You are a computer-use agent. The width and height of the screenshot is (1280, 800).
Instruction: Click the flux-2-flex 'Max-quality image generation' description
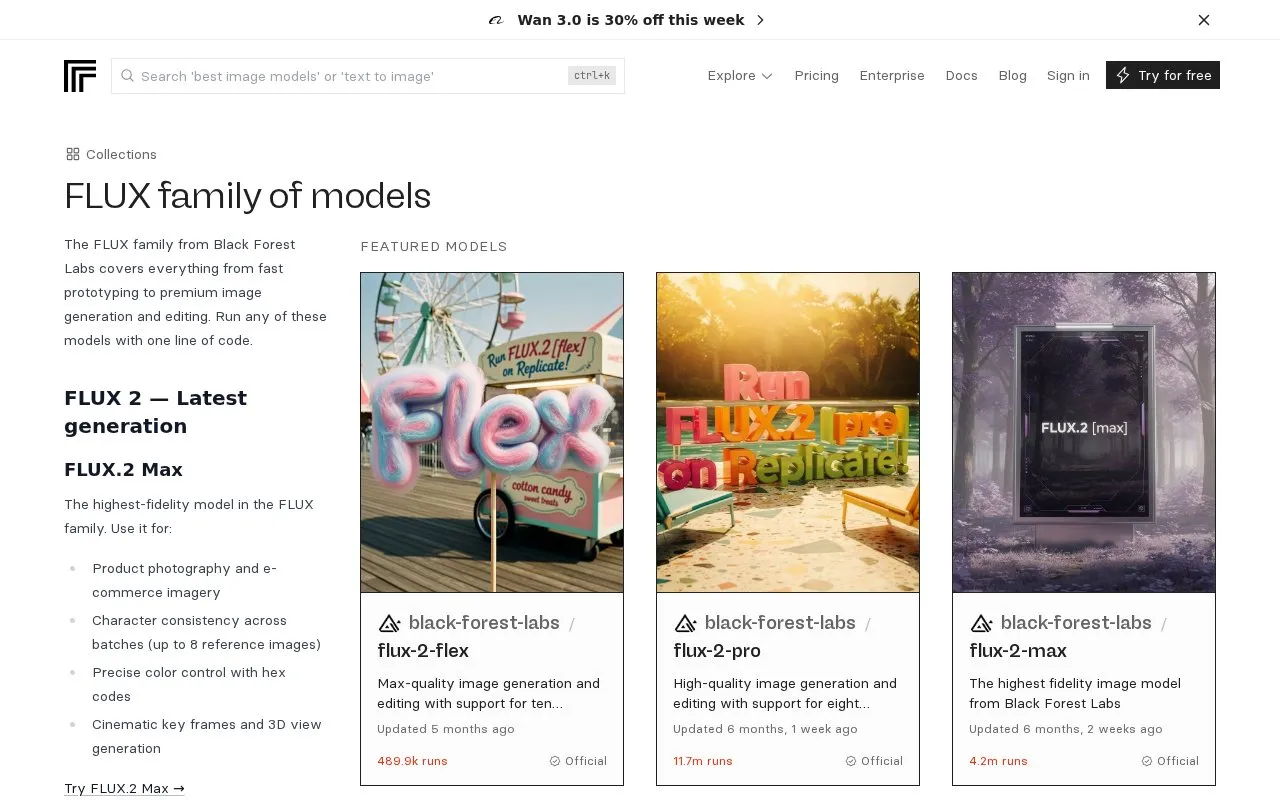point(488,693)
